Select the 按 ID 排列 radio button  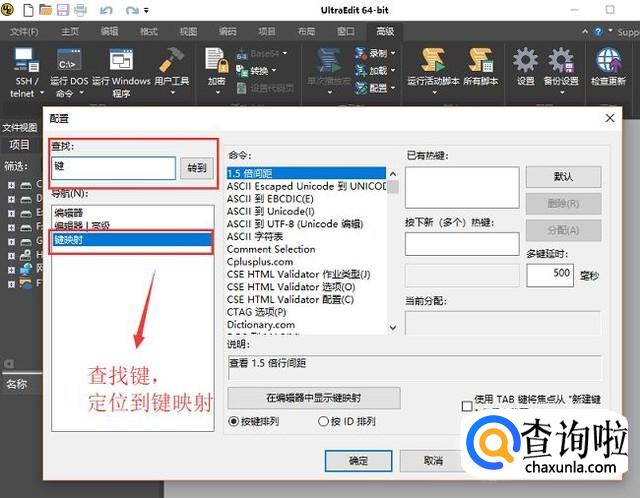tap(323, 421)
